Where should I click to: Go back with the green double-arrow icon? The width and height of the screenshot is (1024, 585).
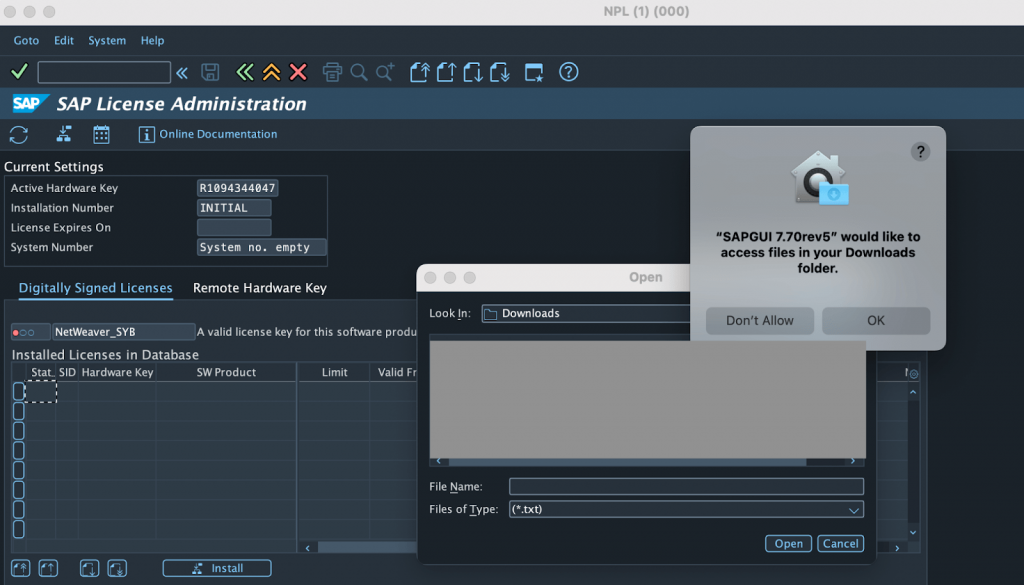coord(245,72)
